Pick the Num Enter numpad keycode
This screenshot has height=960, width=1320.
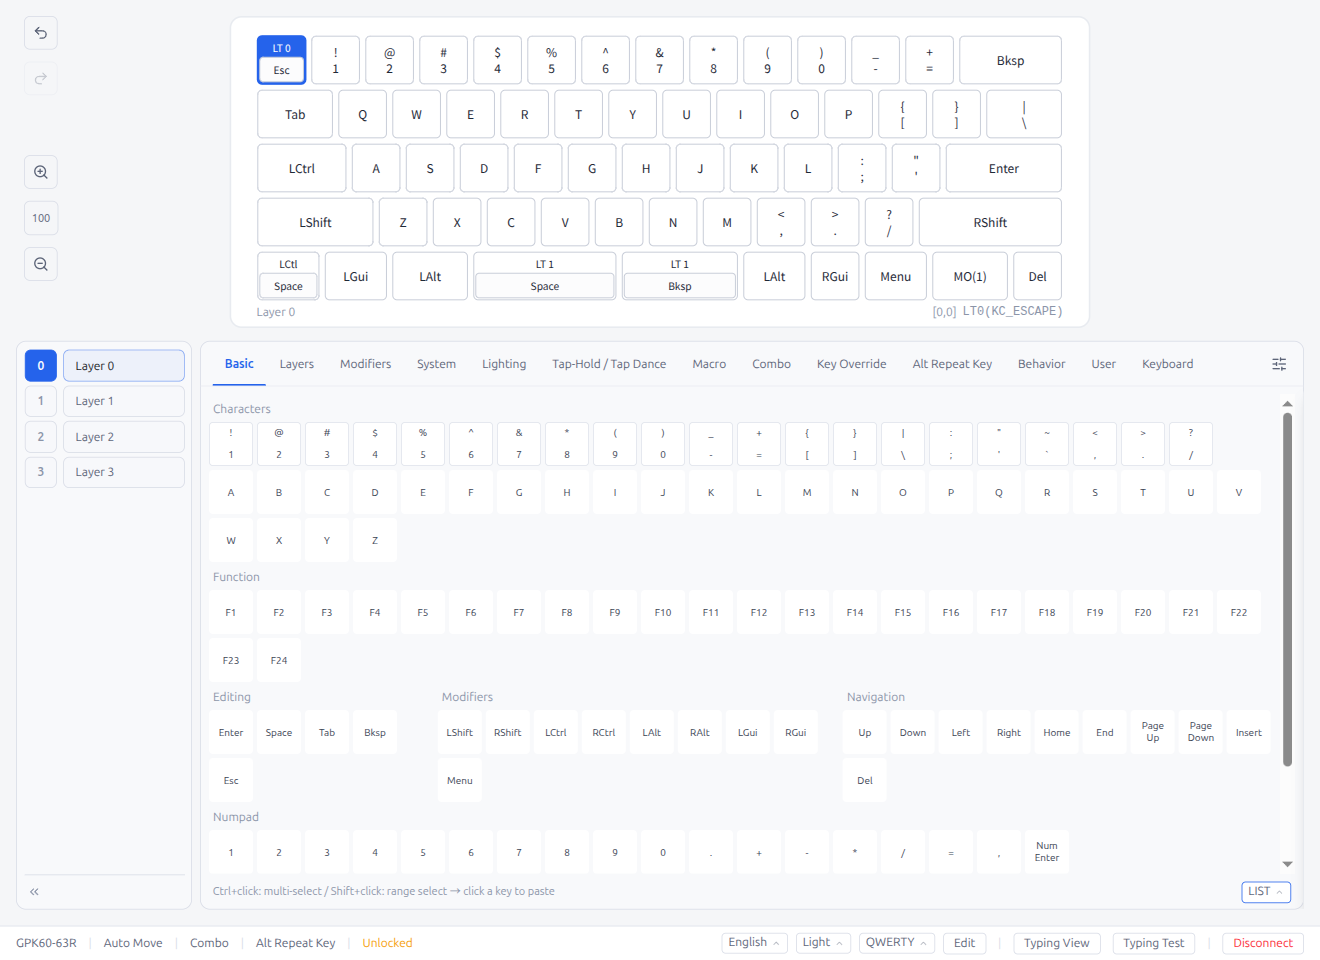point(1047,852)
